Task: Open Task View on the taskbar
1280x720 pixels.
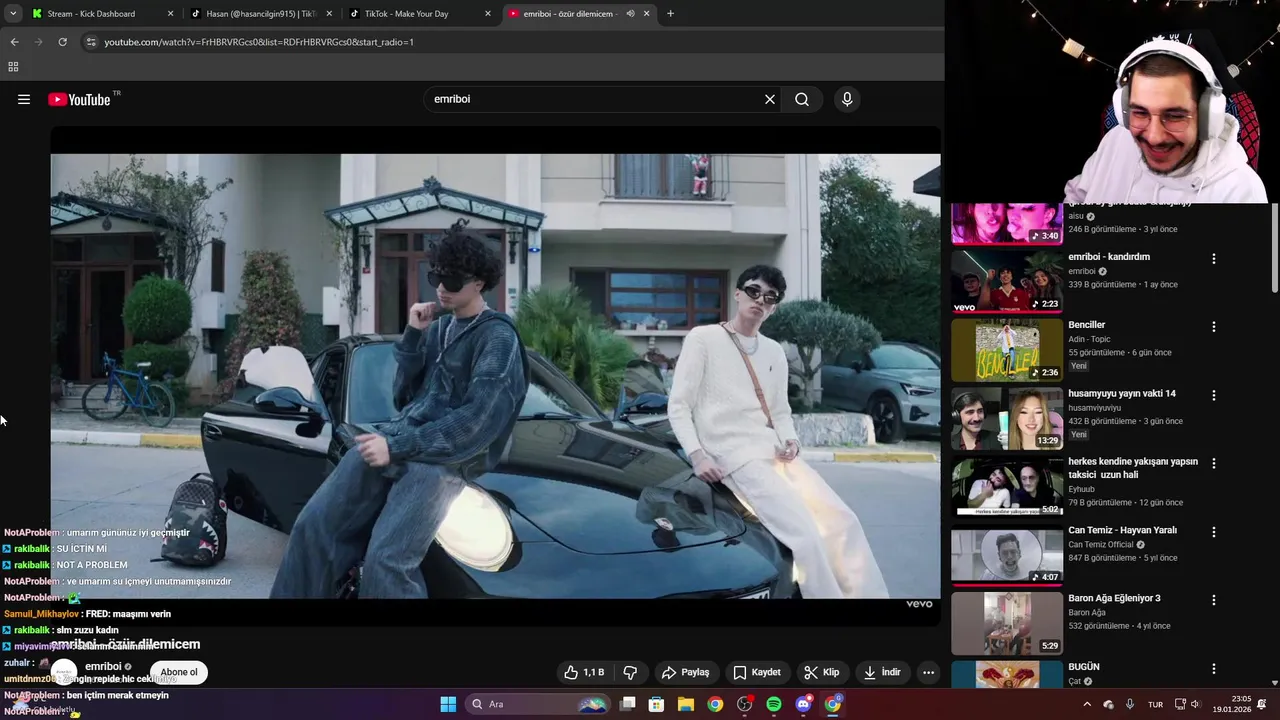Action: coord(628,704)
